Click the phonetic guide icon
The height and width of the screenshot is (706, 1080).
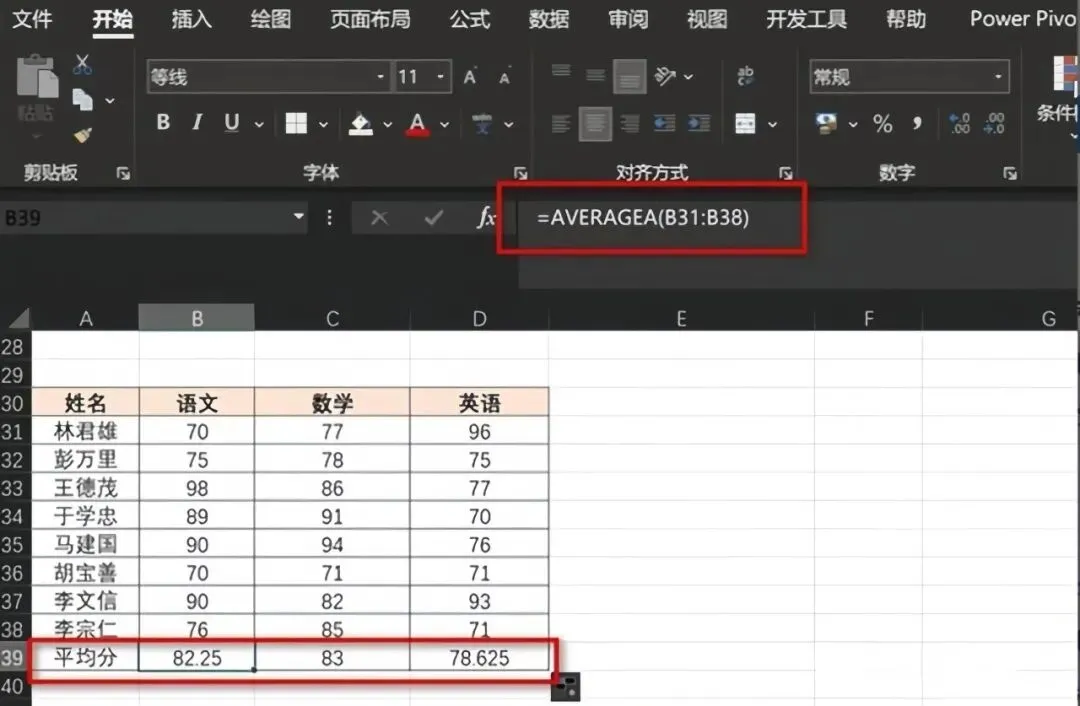point(482,124)
